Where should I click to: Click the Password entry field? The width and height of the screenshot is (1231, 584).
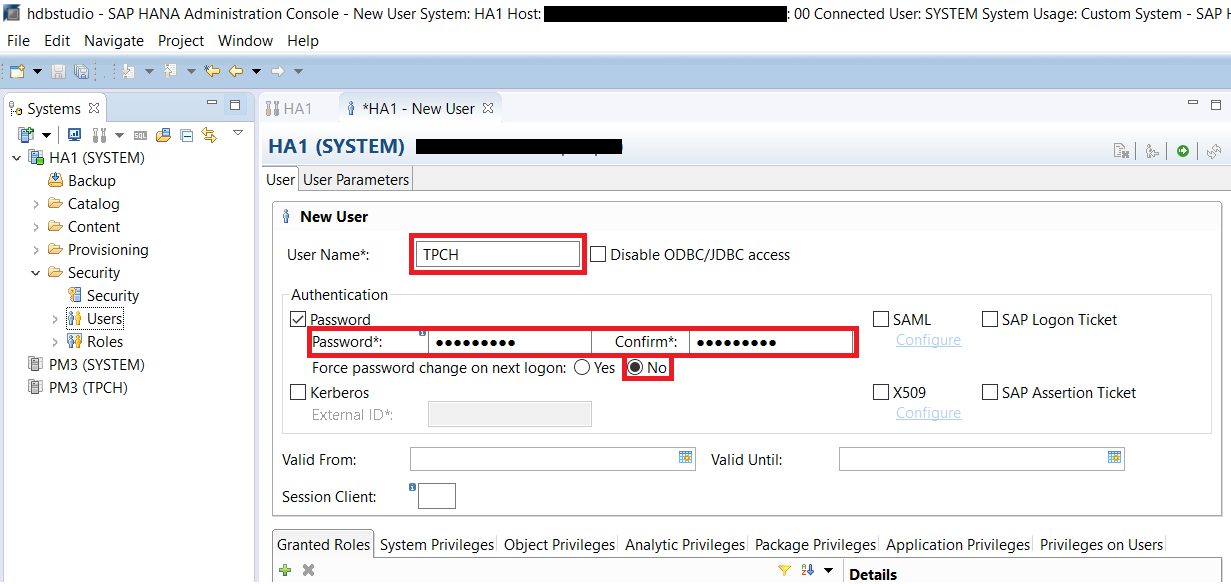pyautogui.click(x=510, y=342)
